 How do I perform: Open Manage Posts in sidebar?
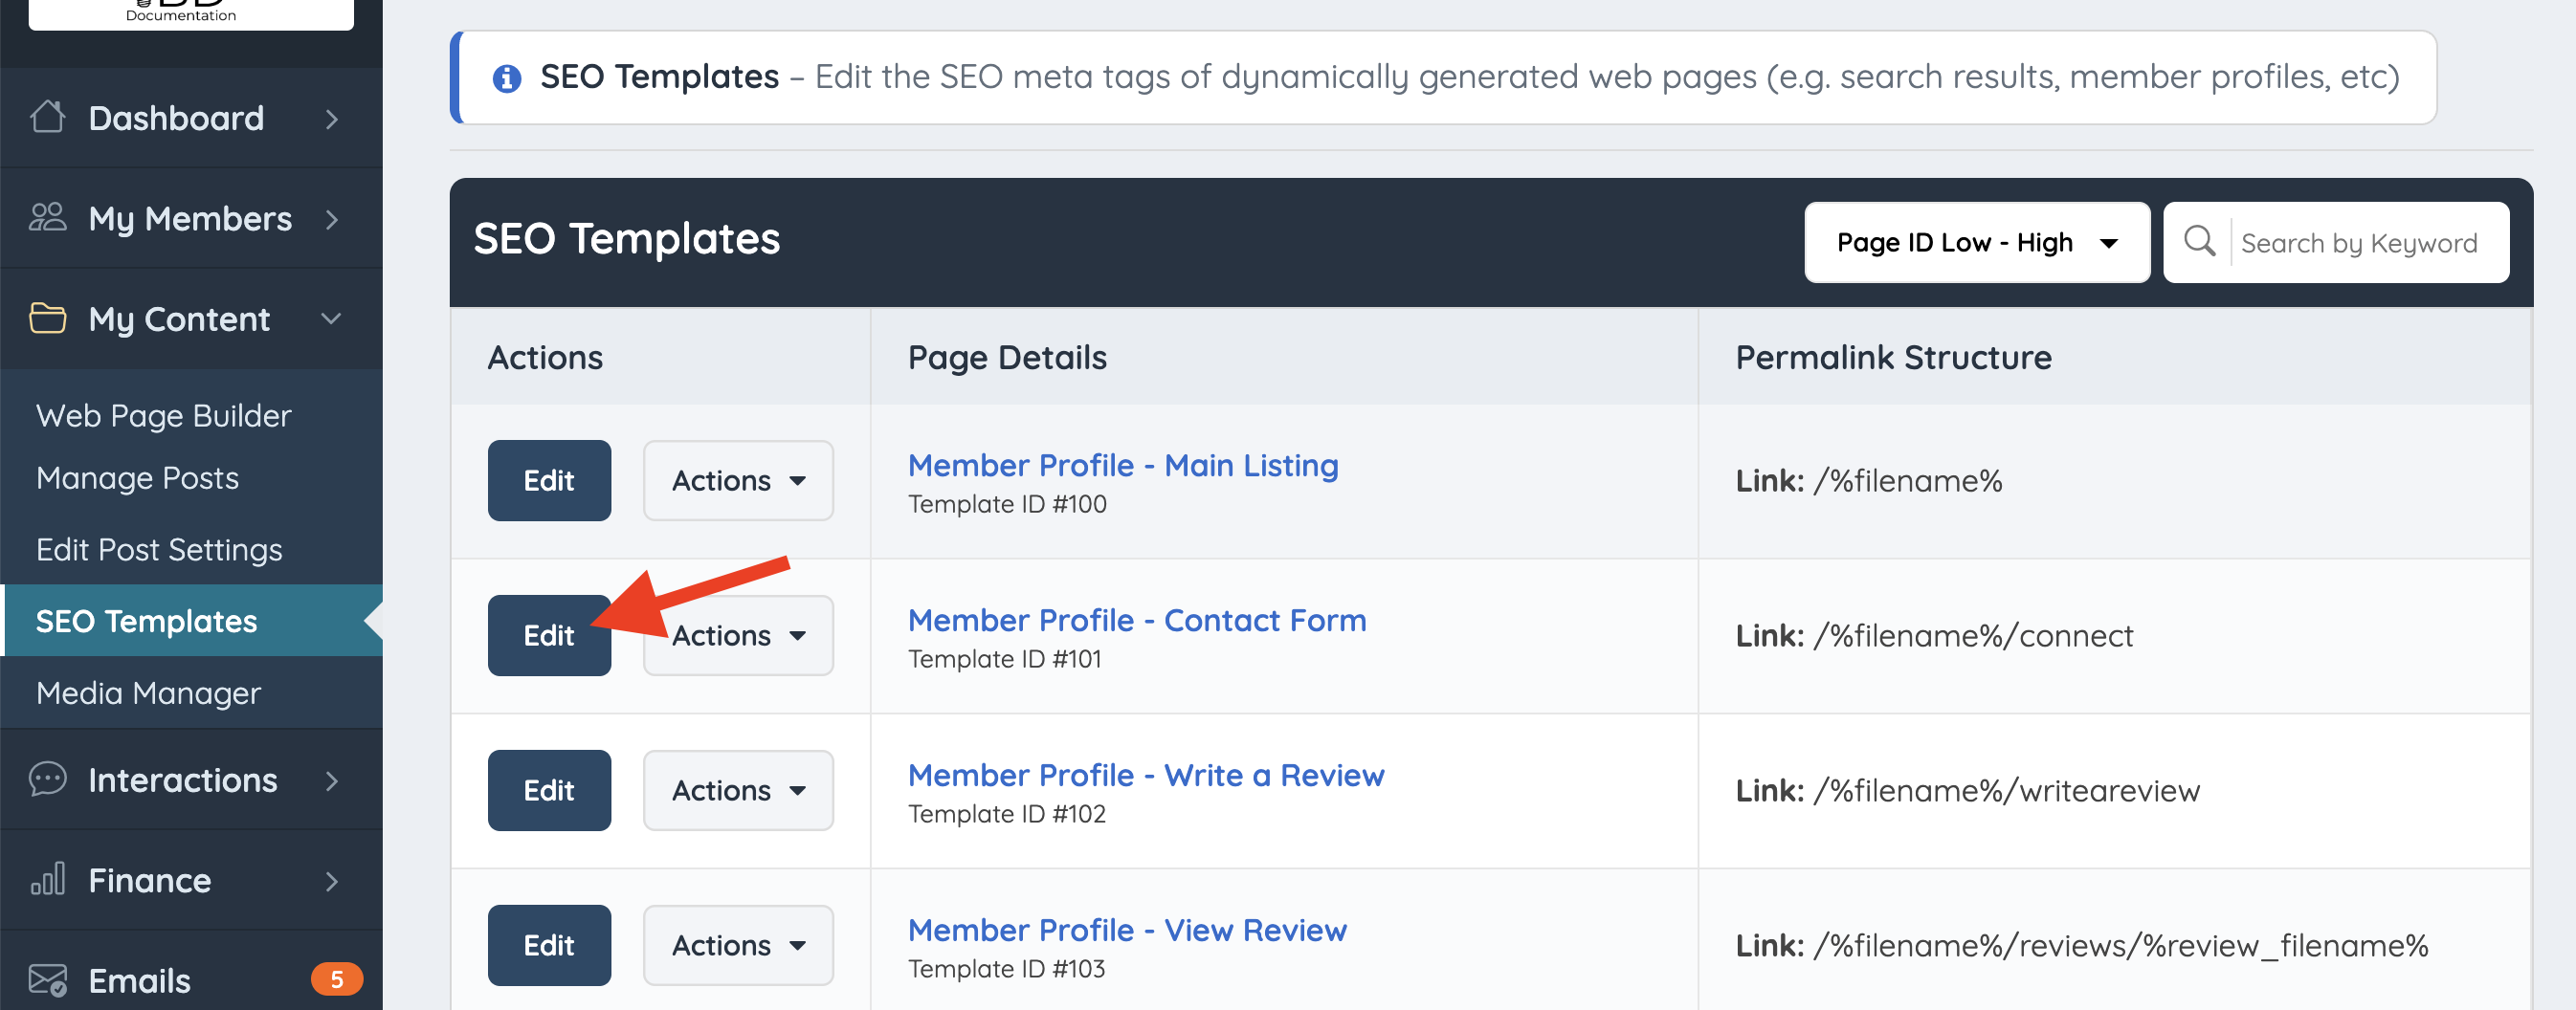pyautogui.click(x=138, y=478)
